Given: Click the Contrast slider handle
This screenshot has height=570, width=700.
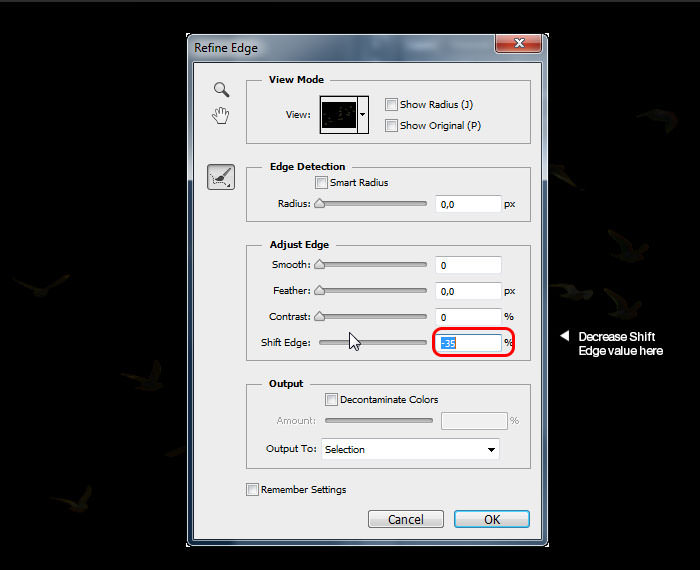Looking at the screenshot, I should pyautogui.click(x=320, y=316).
